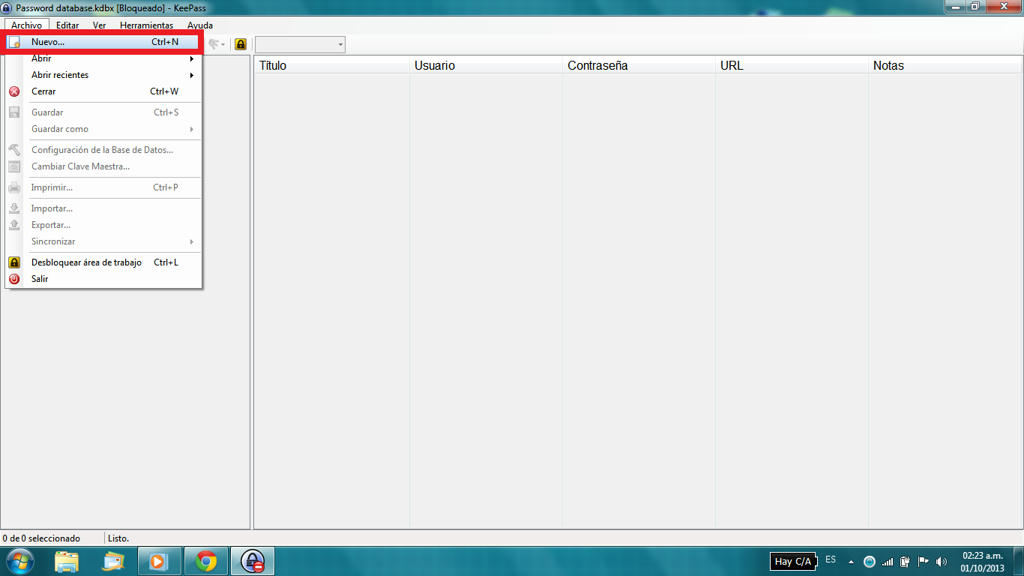This screenshot has height=576, width=1024.
Task: Click the Action Center flag icon
Action: click(x=923, y=562)
